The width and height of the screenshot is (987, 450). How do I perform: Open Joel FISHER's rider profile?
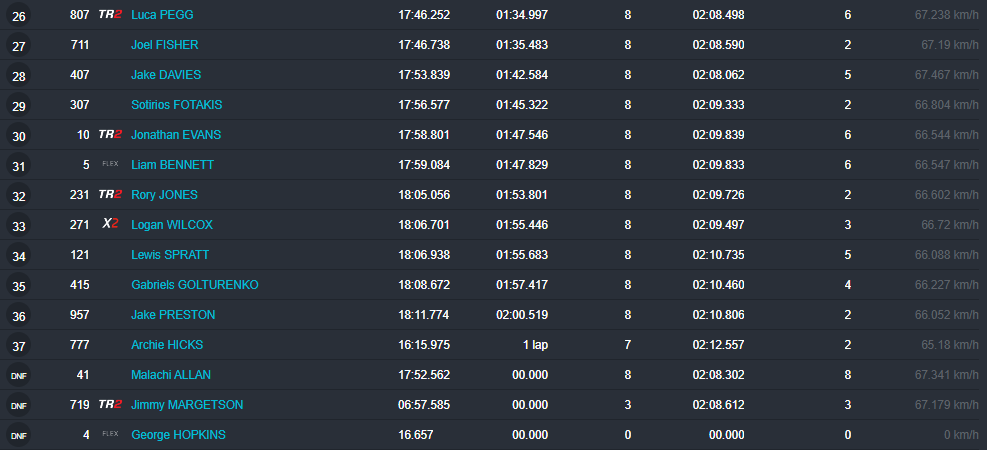(164, 45)
